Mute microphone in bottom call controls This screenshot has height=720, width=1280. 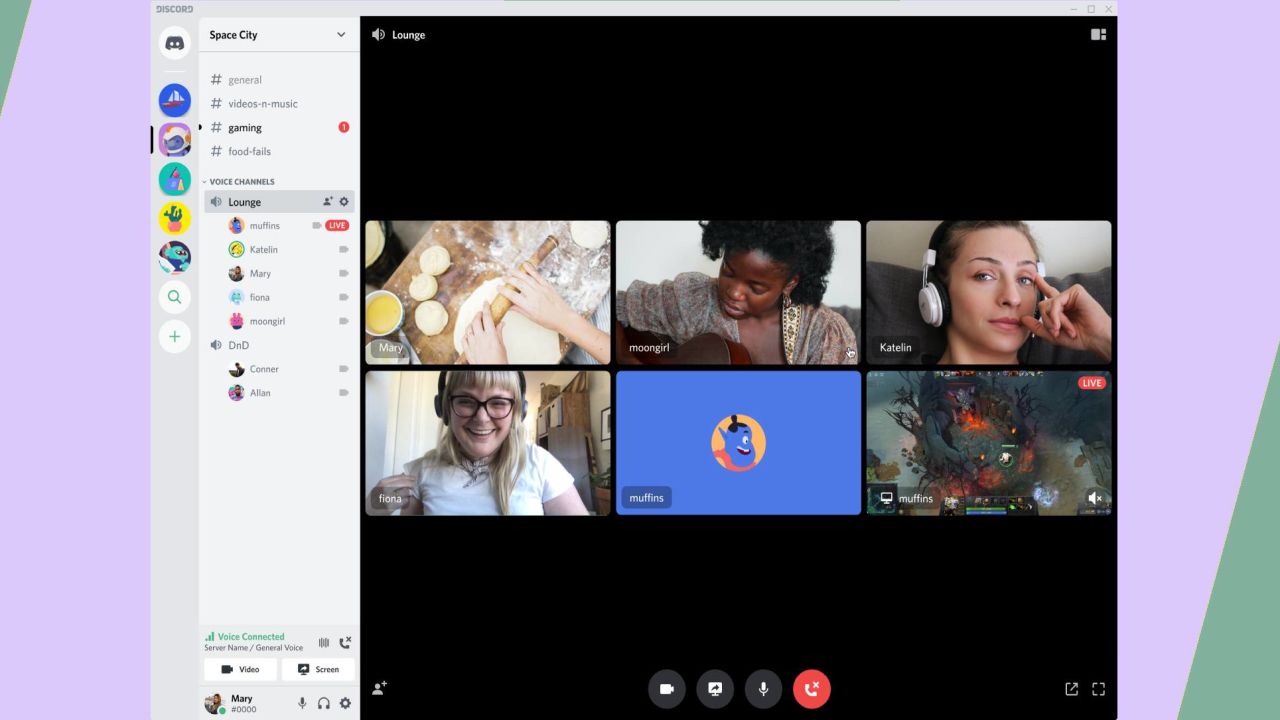pyautogui.click(x=763, y=689)
